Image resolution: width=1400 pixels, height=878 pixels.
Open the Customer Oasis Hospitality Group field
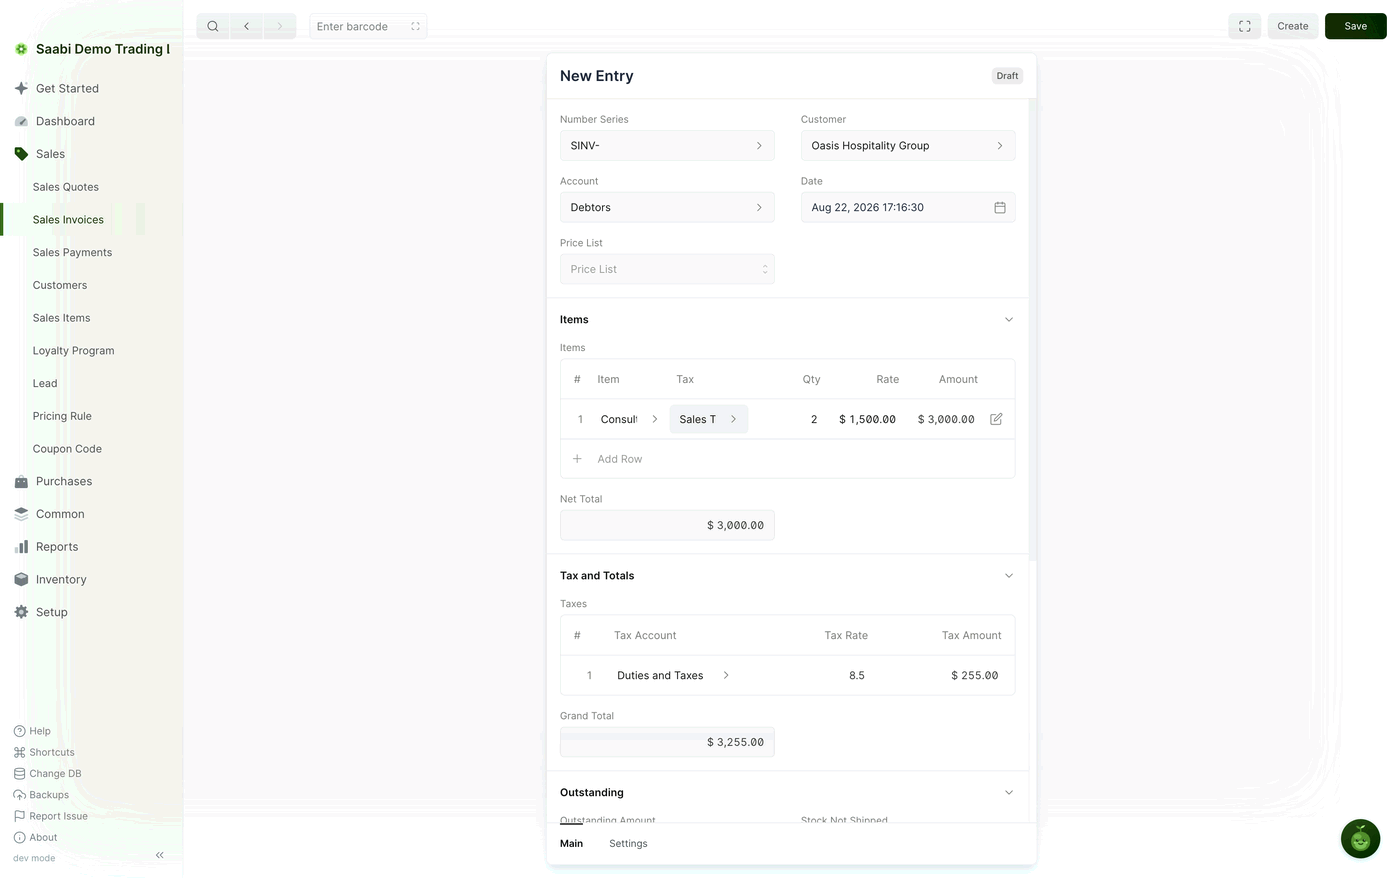(908, 146)
